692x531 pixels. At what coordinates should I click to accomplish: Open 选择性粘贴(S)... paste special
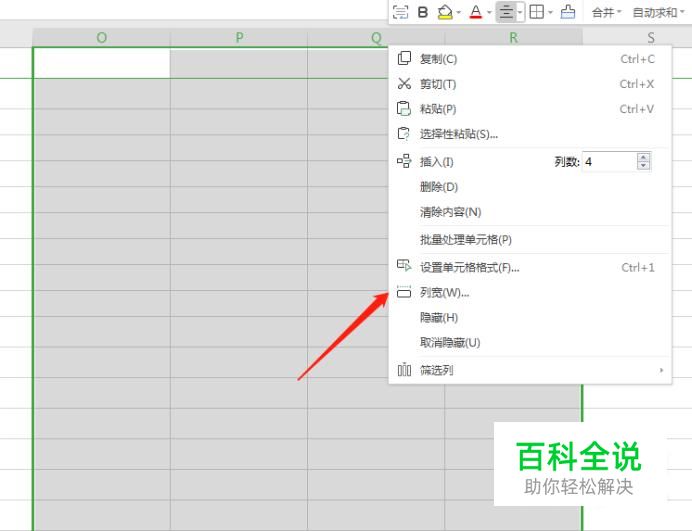pos(530,134)
